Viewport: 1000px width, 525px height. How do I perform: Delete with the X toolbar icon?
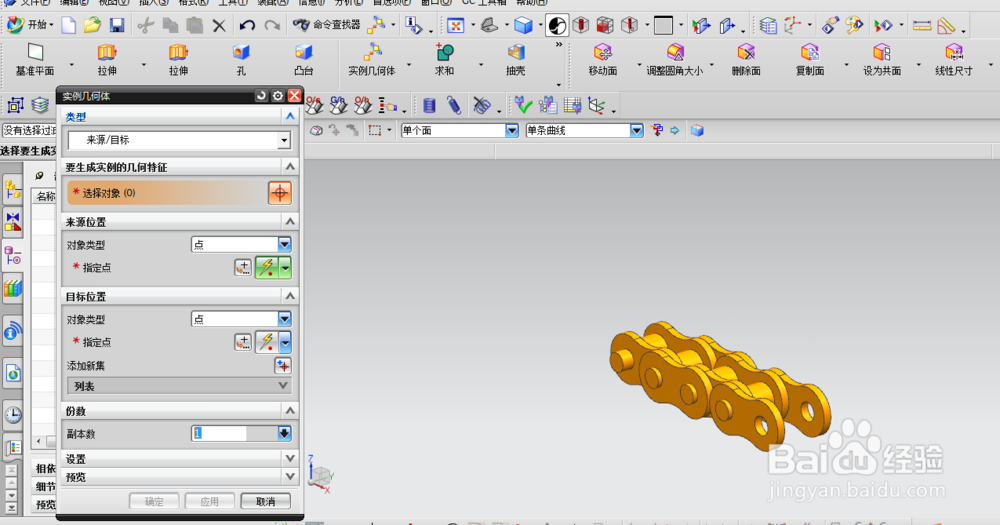(219, 26)
